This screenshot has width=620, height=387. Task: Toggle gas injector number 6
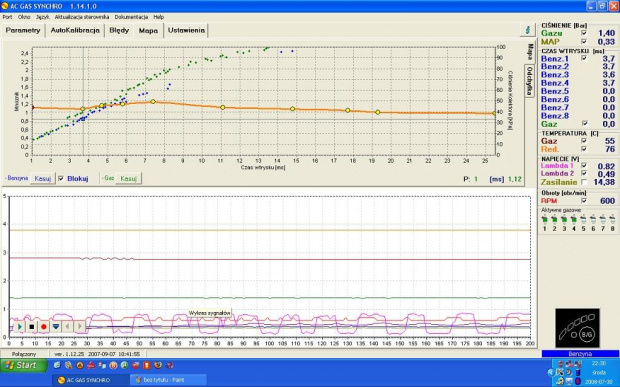(593, 219)
